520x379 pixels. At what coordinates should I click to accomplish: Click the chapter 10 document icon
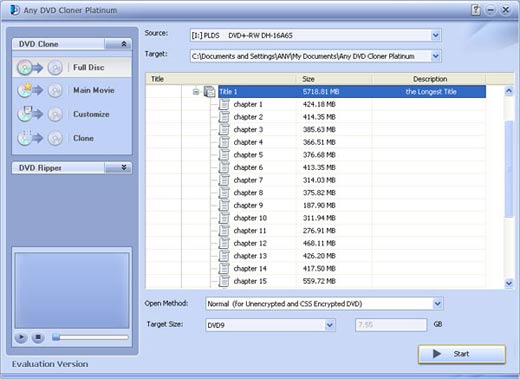pyautogui.click(x=224, y=218)
